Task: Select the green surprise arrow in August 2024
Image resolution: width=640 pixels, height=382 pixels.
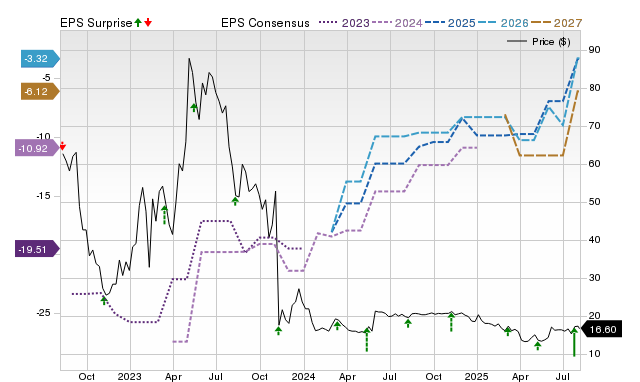Action: click(x=408, y=324)
